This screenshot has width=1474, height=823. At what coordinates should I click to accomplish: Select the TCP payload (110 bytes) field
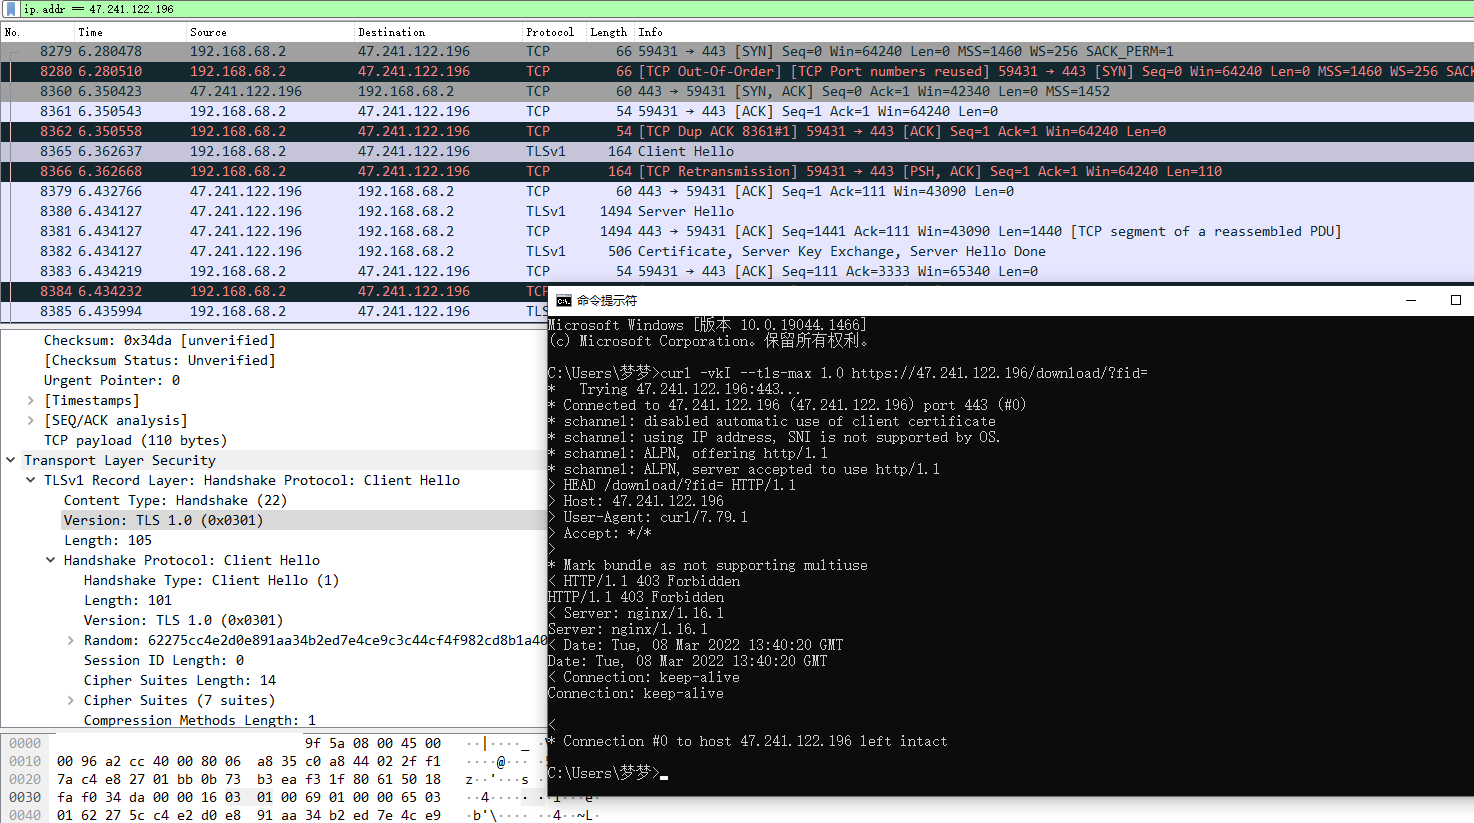coord(135,440)
